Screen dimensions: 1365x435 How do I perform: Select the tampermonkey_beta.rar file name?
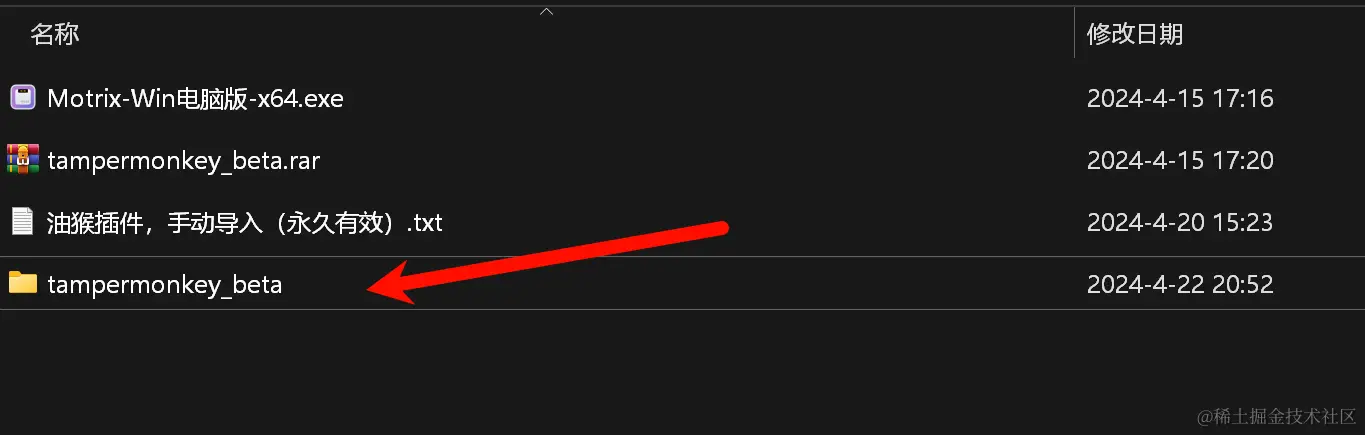[184, 160]
